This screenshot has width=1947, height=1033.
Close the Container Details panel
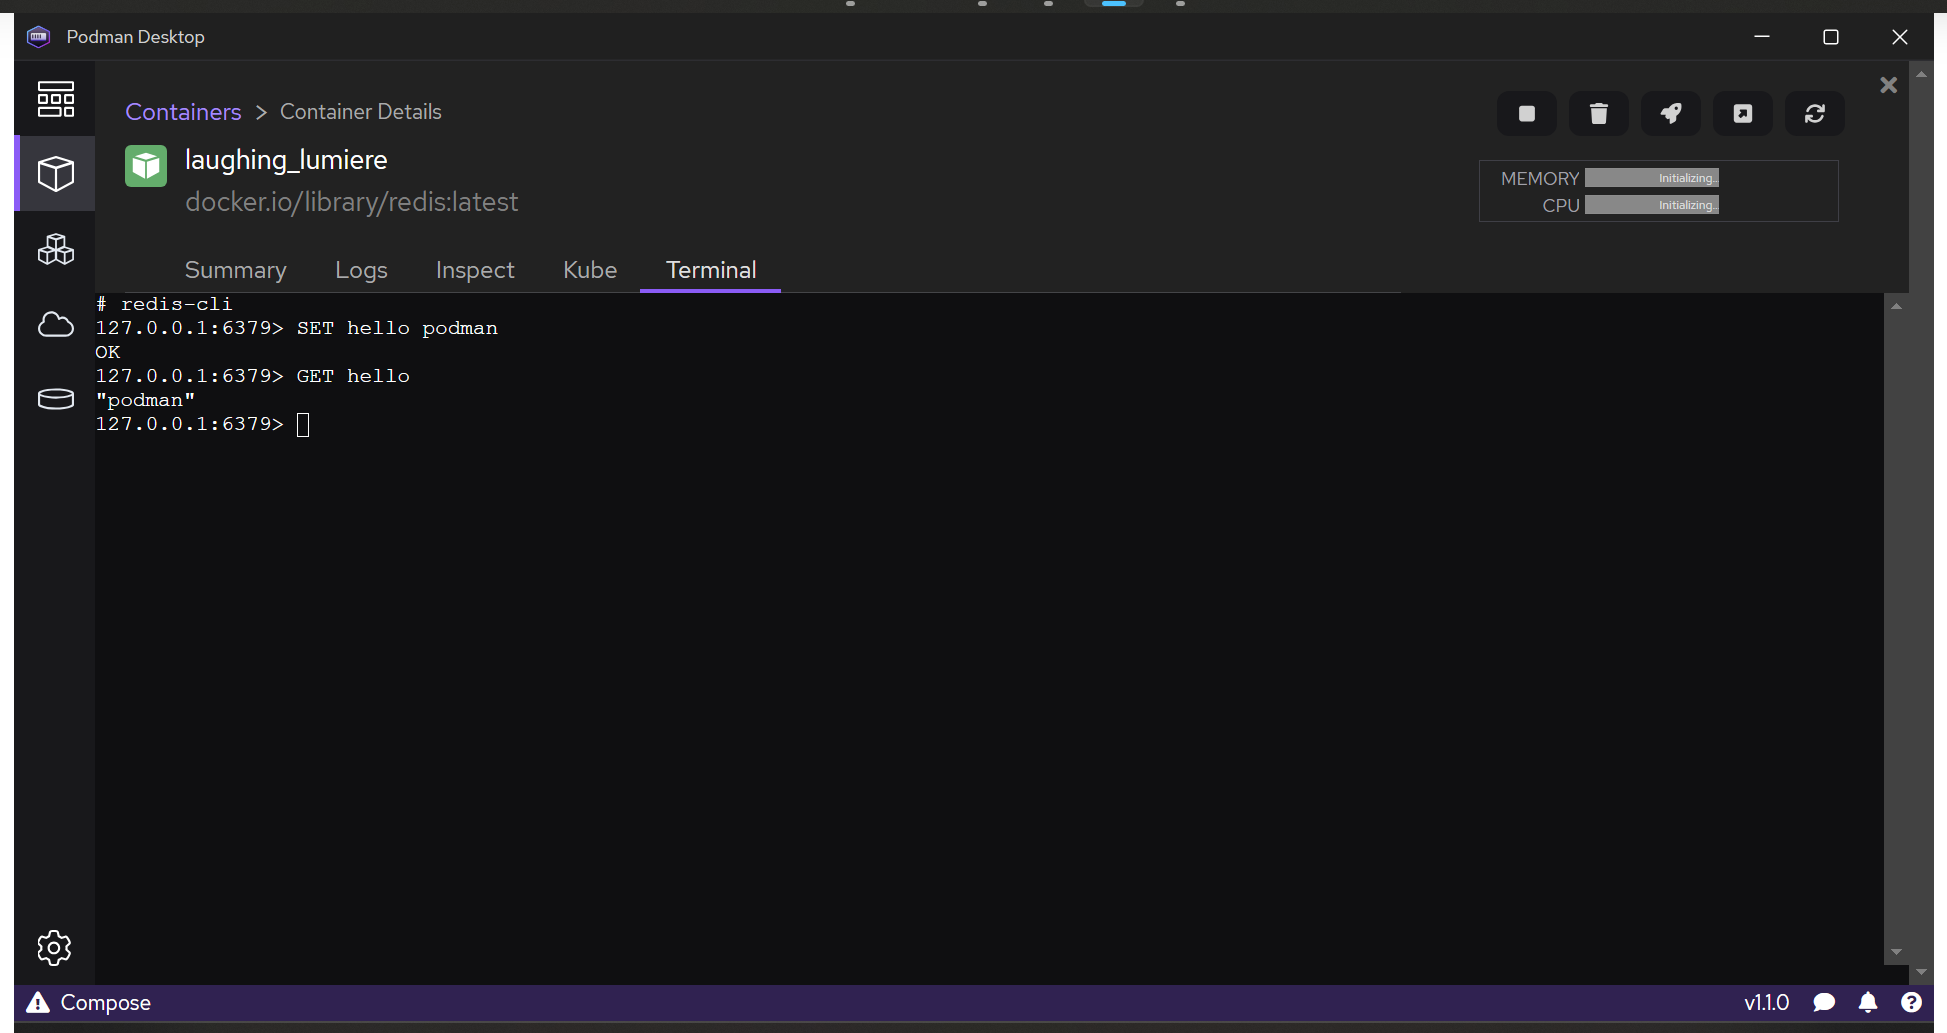click(1888, 85)
